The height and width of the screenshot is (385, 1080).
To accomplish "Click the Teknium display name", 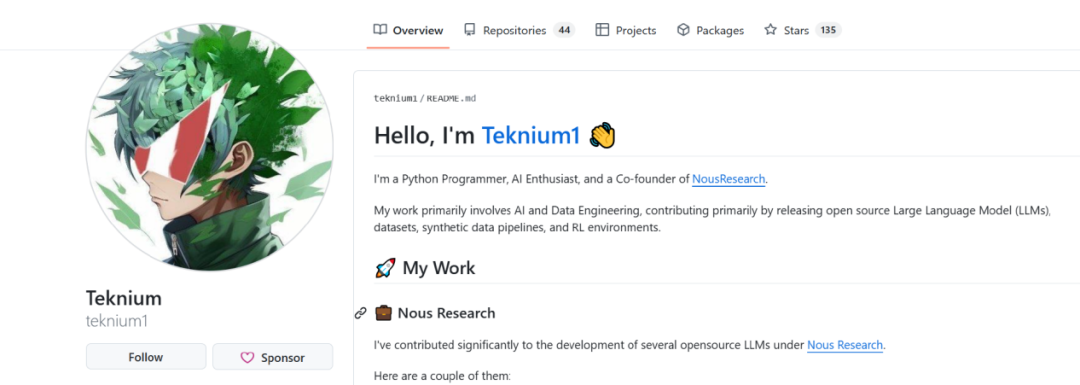I will click(124, 299).
